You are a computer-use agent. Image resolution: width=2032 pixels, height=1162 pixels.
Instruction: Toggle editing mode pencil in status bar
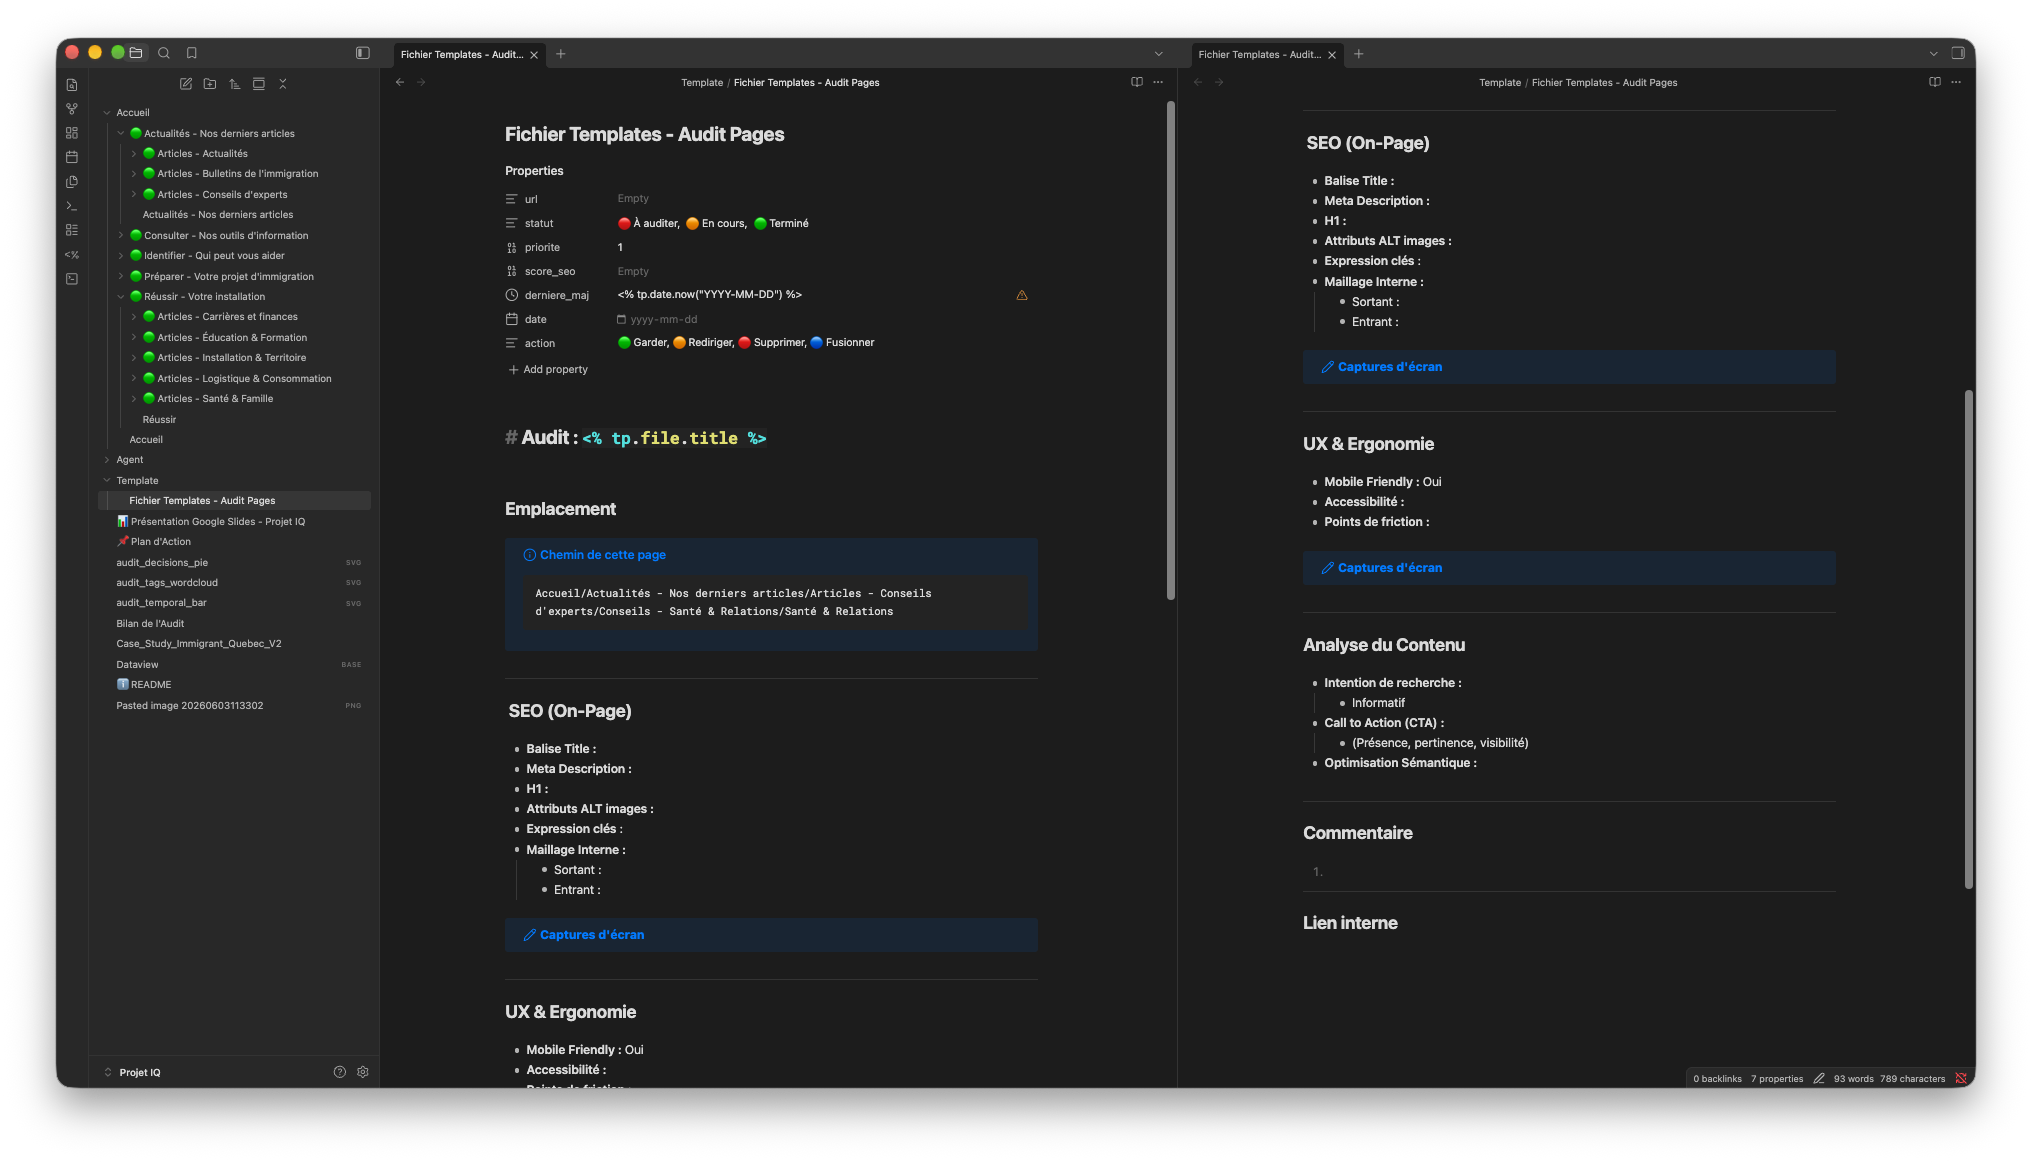tap(1819, 1078)
